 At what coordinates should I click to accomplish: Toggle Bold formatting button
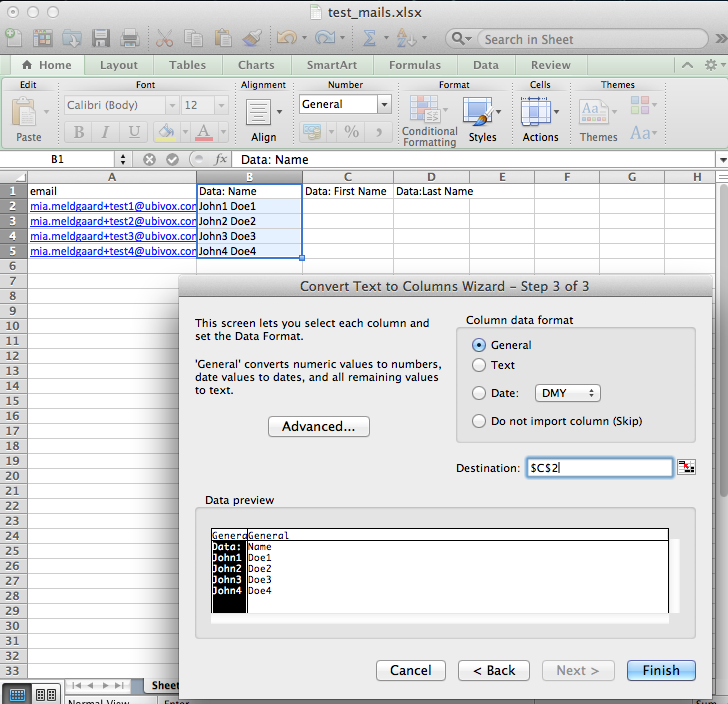point(78,132)
